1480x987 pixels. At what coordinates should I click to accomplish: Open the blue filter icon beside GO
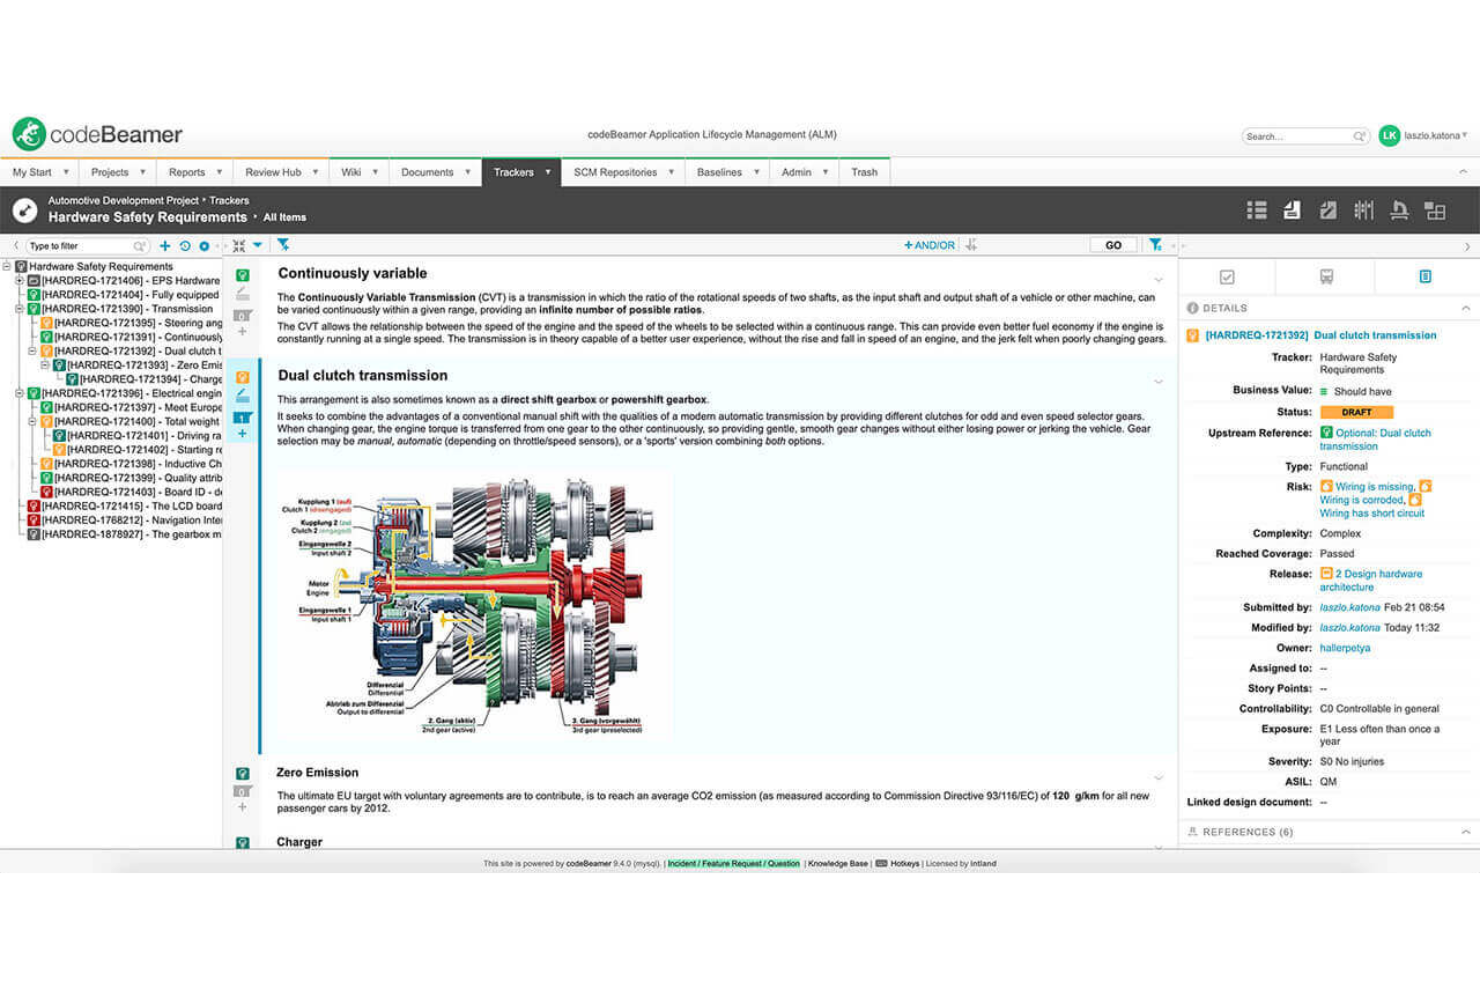pyautogui.click(x=1155, y=245)
